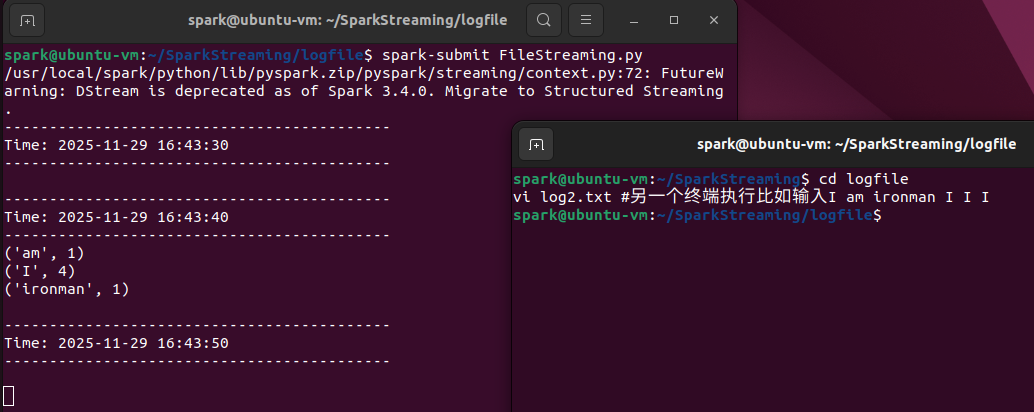Maximize the left terminal window
The height and width of the screenshot is (412, 1034).
click(674, 20)
